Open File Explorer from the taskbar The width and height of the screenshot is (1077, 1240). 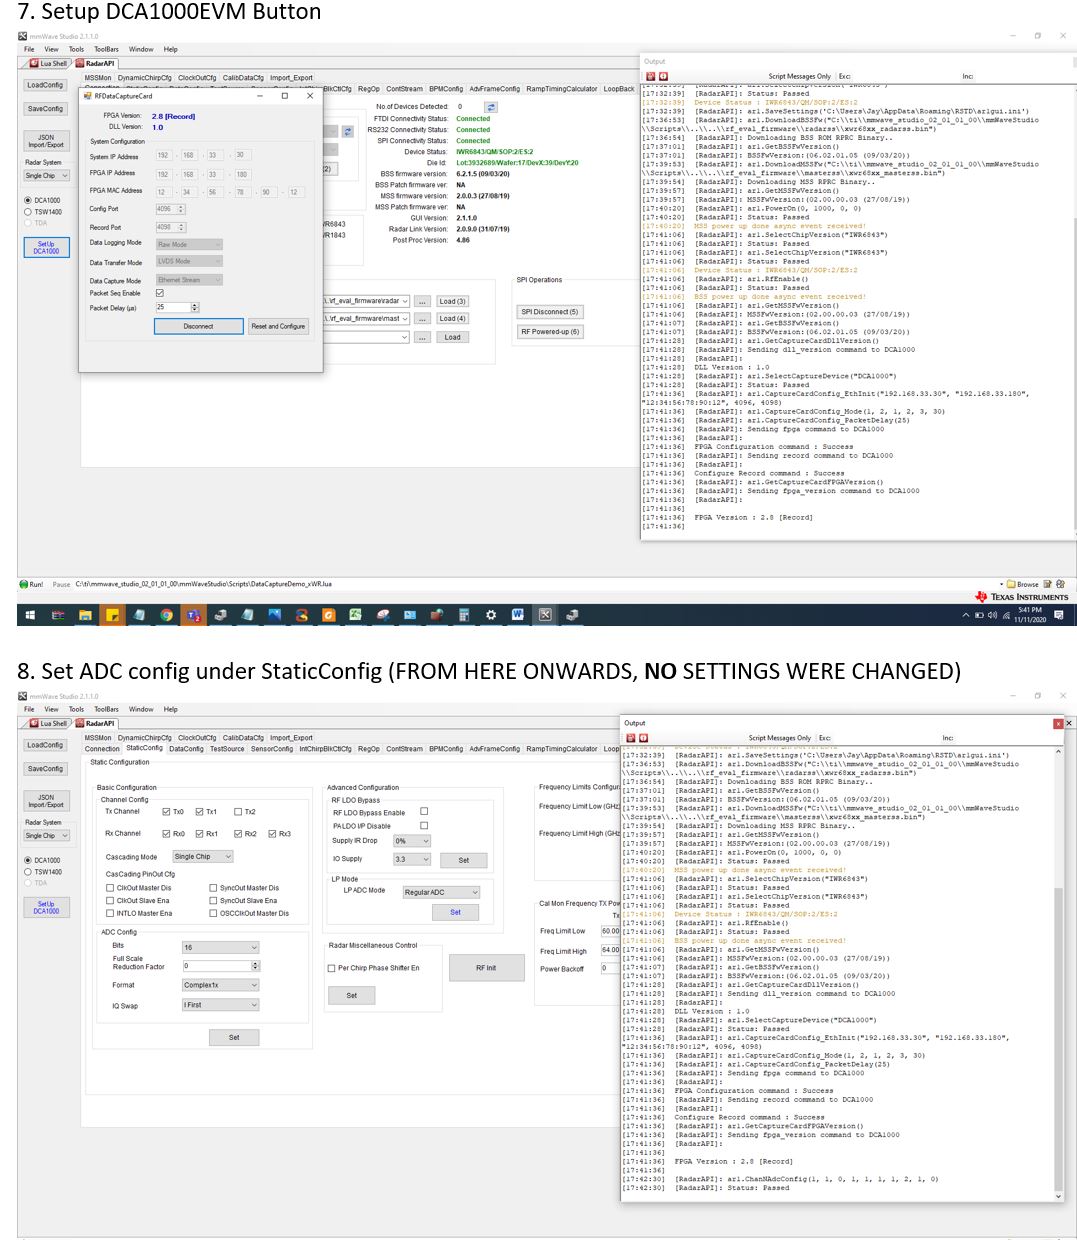click(85, 615)
